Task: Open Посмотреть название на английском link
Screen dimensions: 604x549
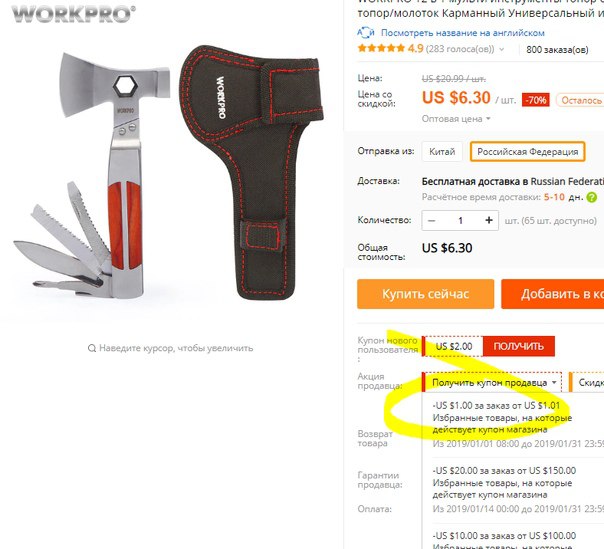Action: (463, 33)
